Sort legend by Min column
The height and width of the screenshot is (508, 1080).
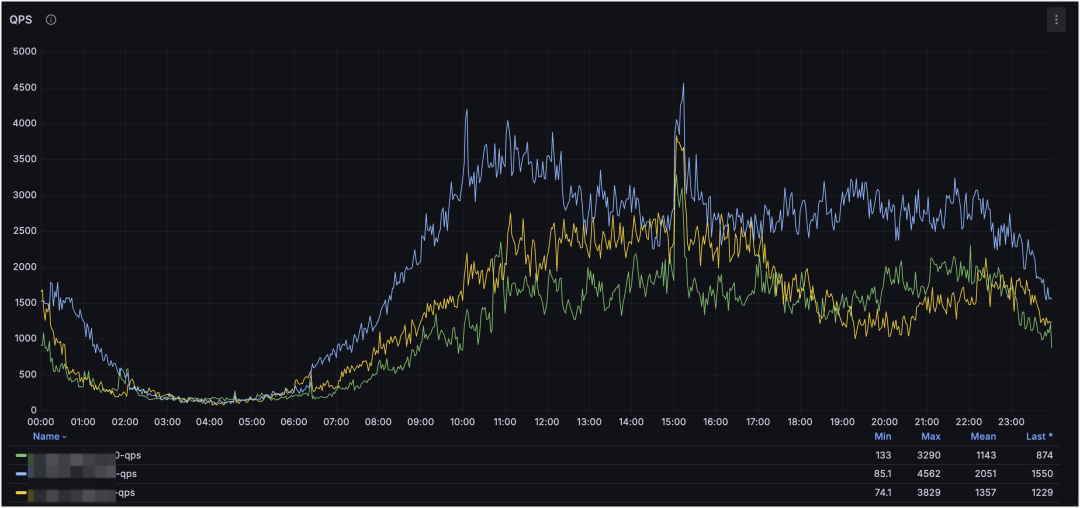point(883,436)
